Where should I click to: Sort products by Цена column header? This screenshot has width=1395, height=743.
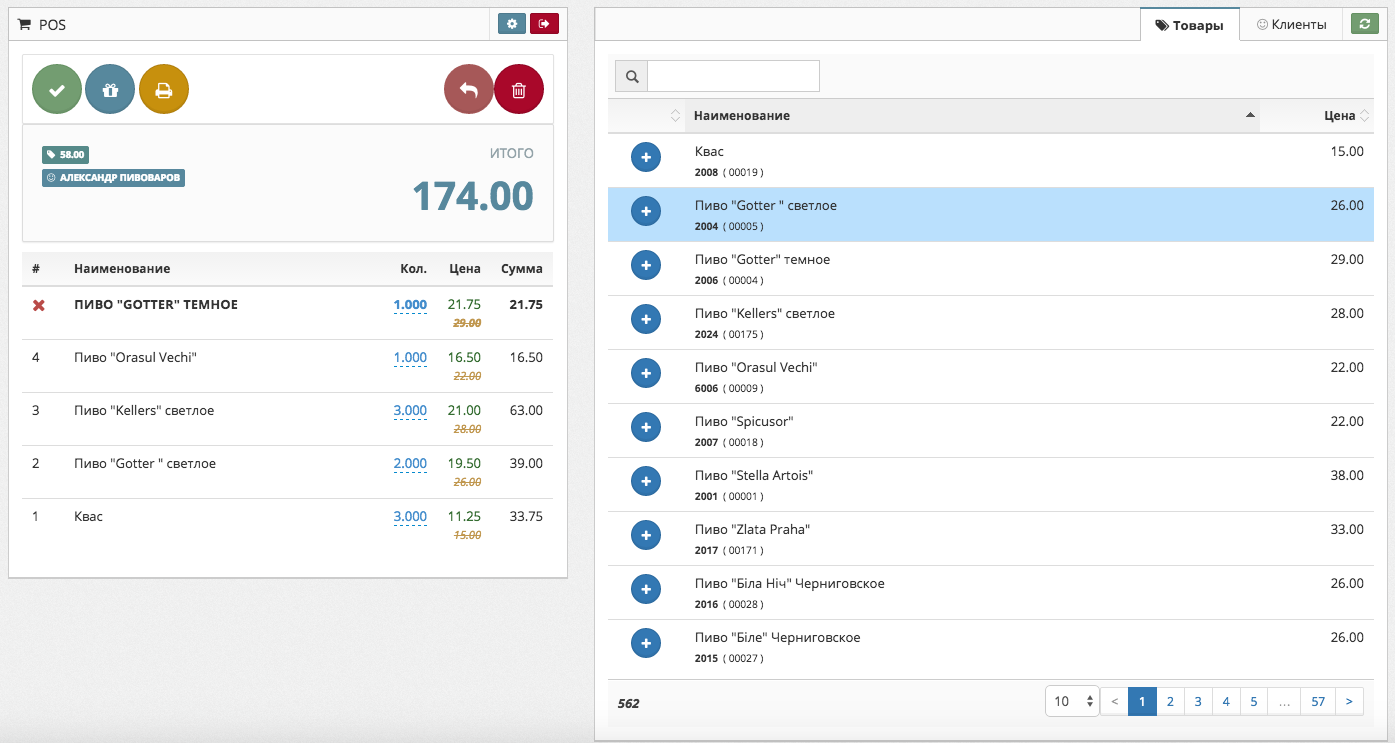coord(1317,116)
